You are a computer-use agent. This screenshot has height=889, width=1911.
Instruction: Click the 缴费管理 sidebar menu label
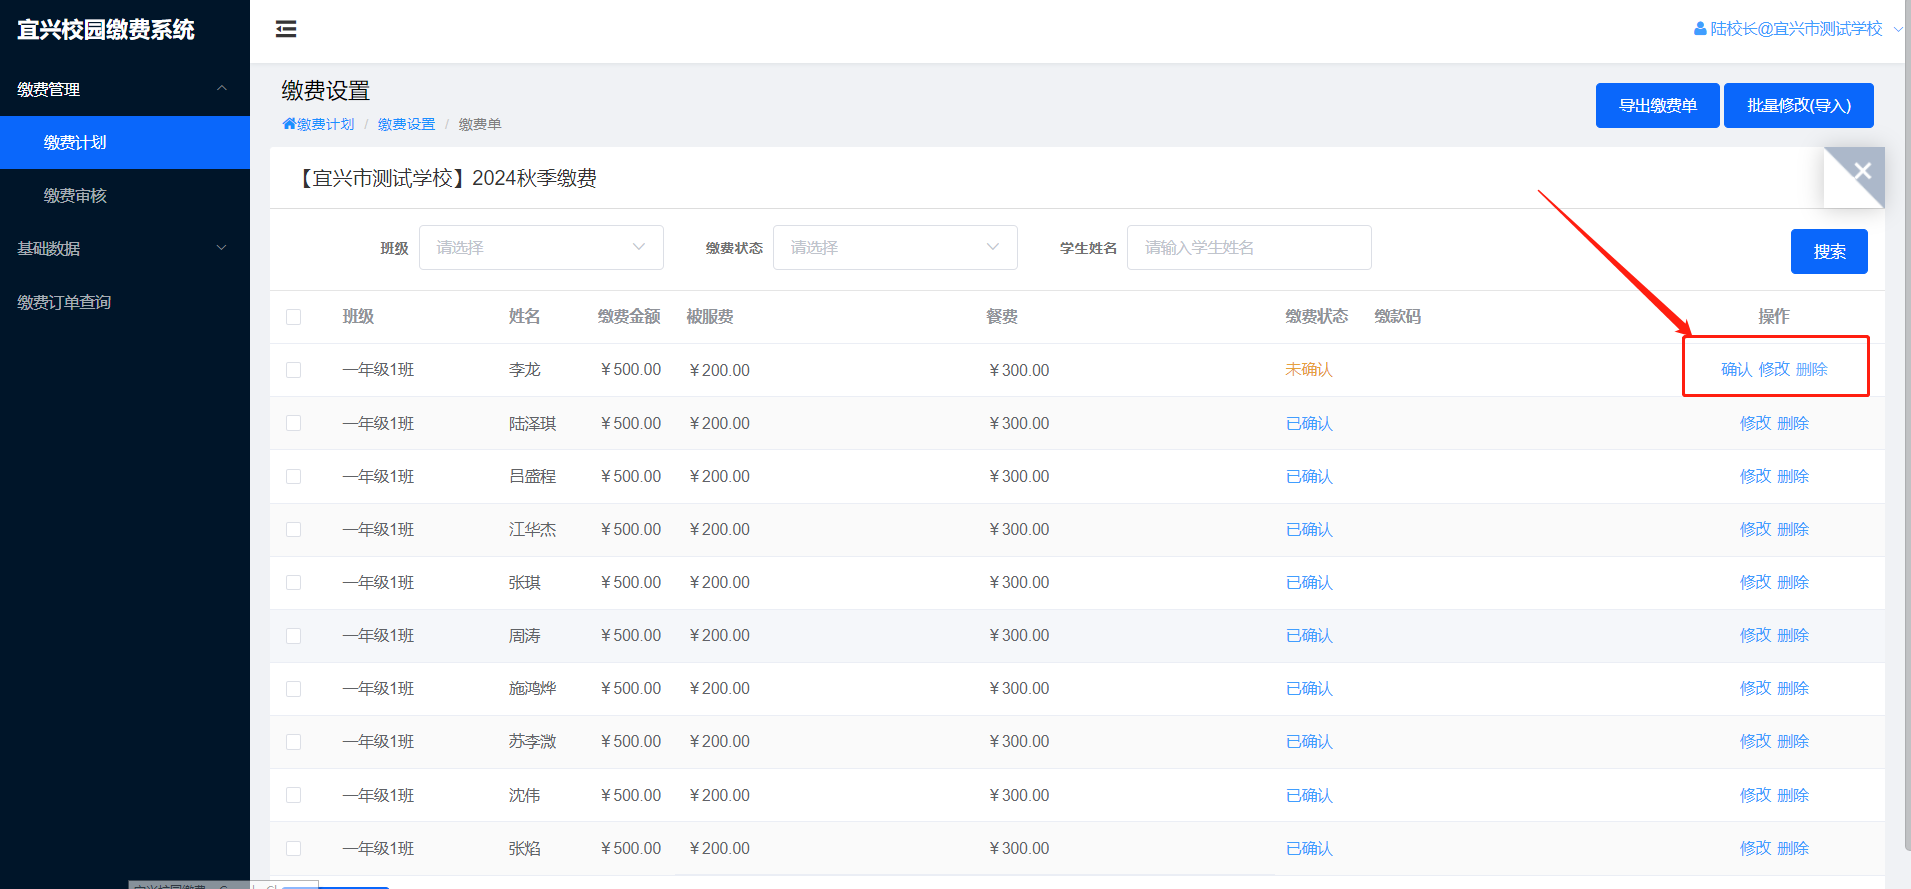pos(49,89)
